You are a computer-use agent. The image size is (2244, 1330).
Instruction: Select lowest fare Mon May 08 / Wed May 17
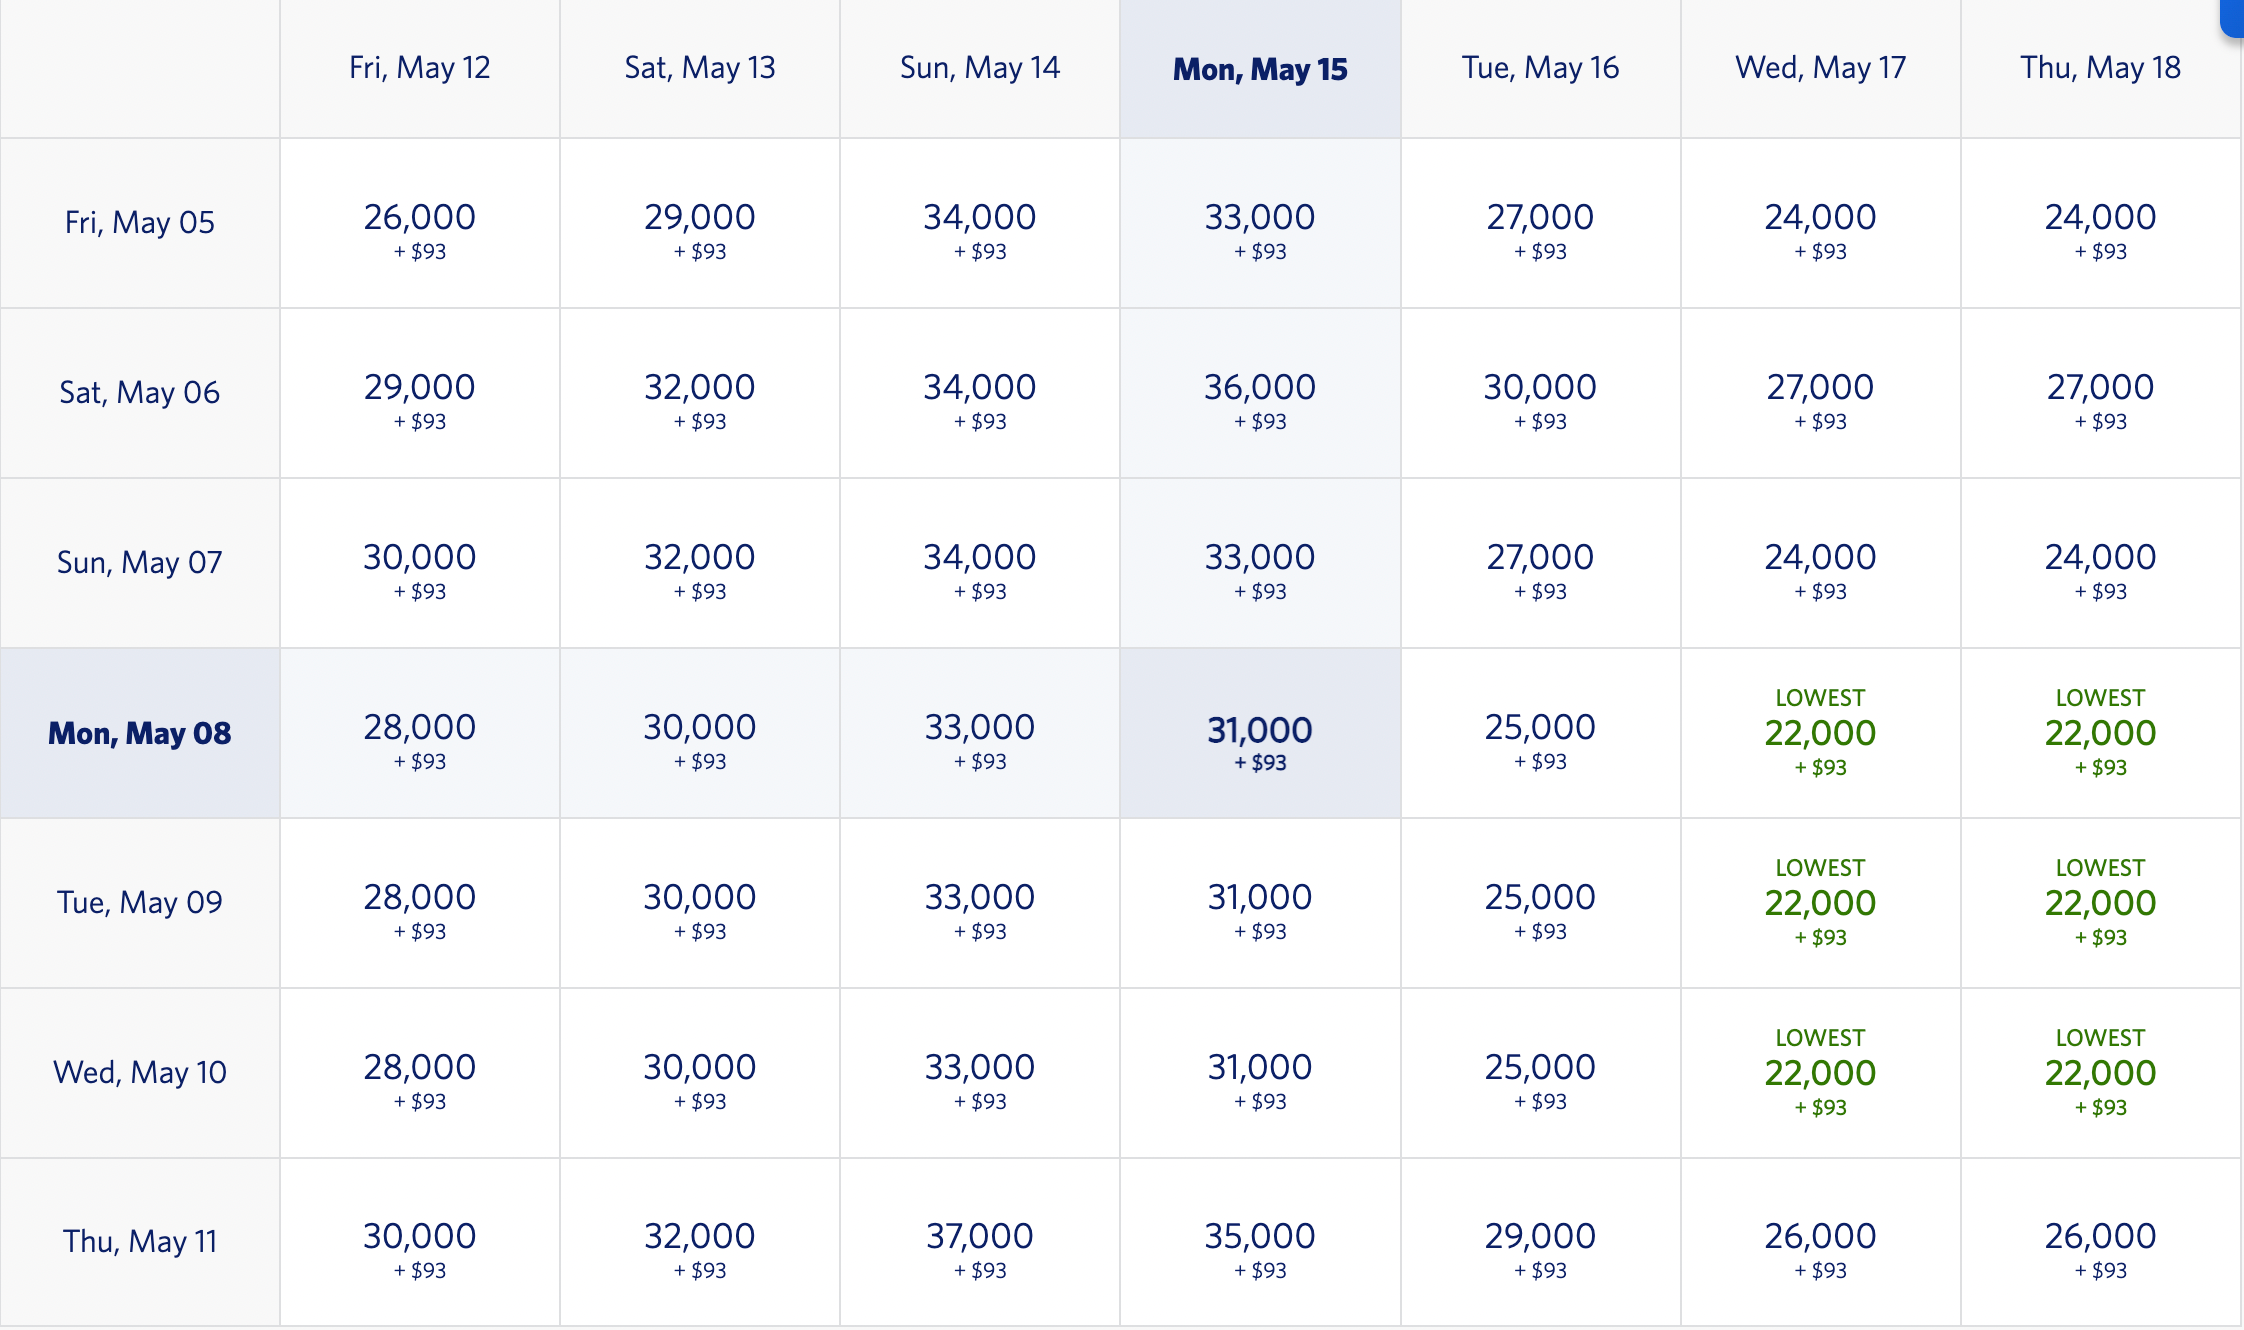pos(1819,733)
